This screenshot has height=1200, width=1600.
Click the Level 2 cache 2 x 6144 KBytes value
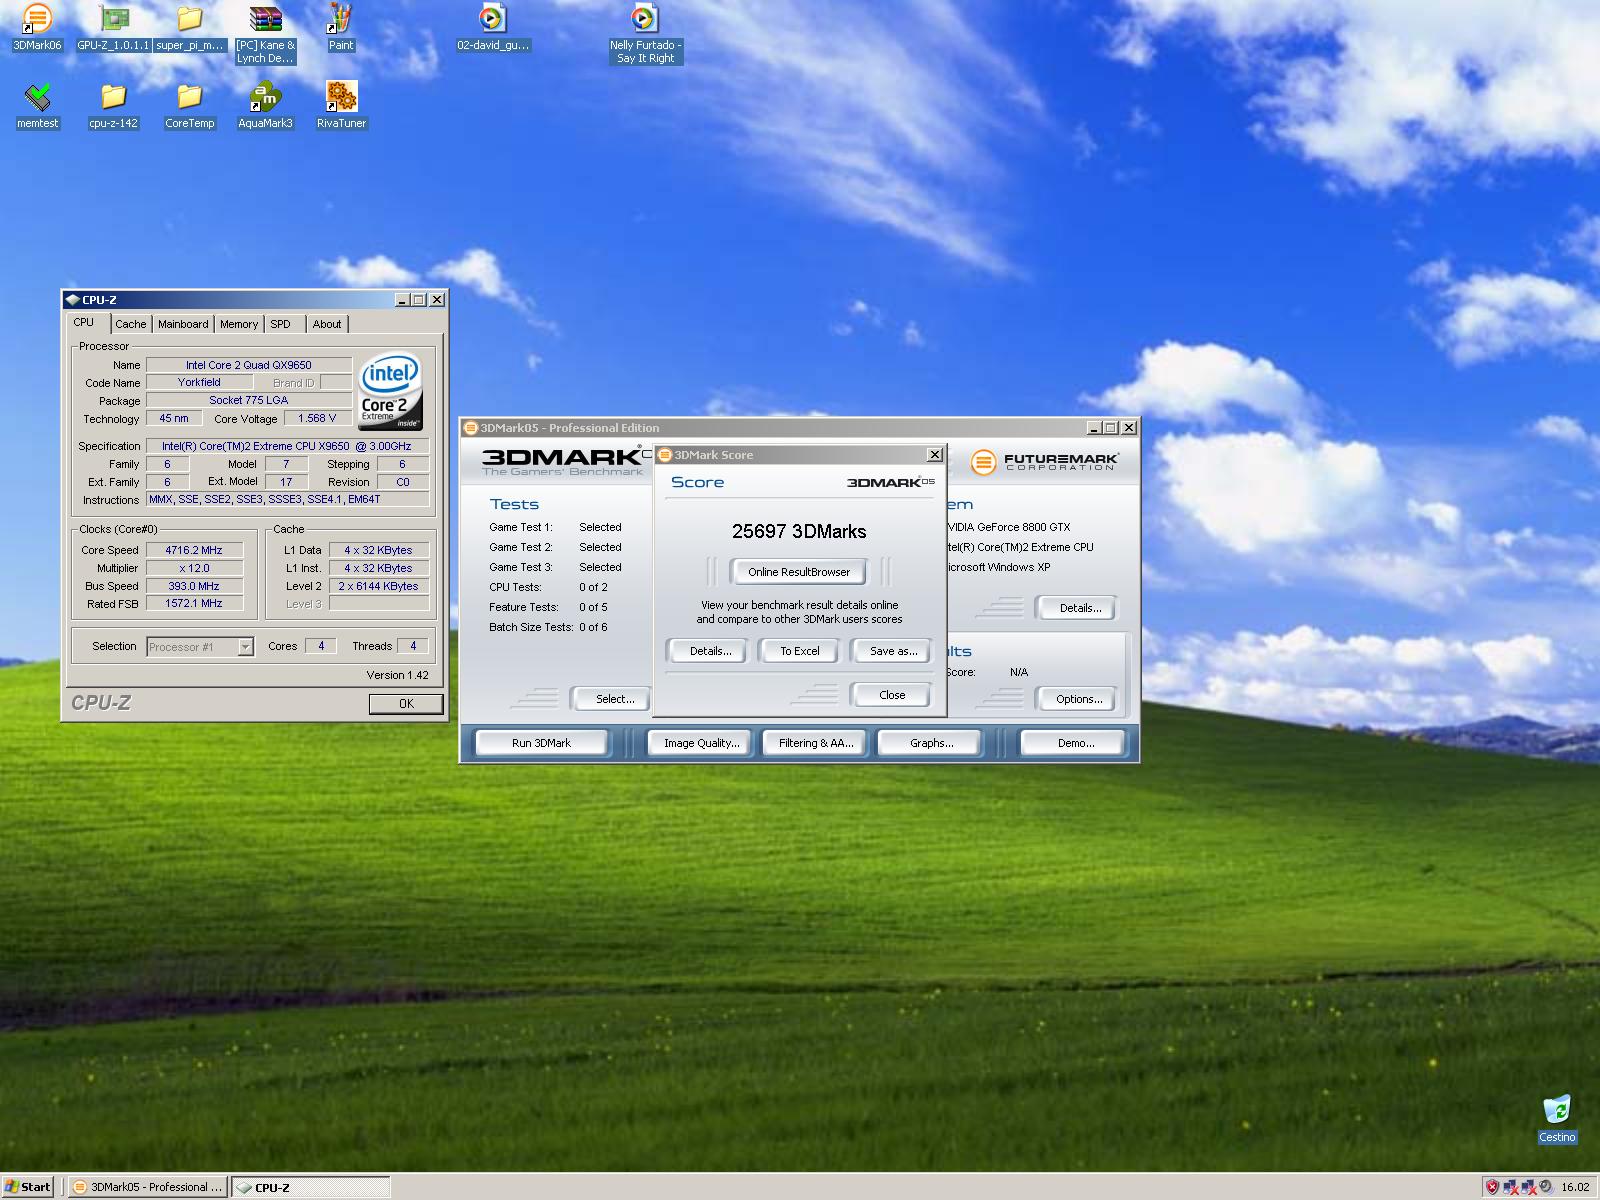[x=378, y=586]
